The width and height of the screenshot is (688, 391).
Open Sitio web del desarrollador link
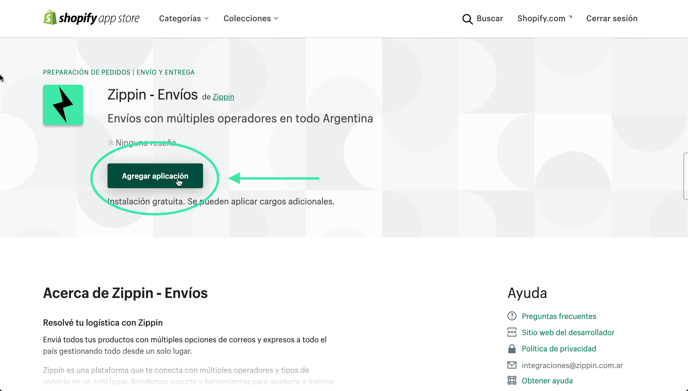[568, 332]
